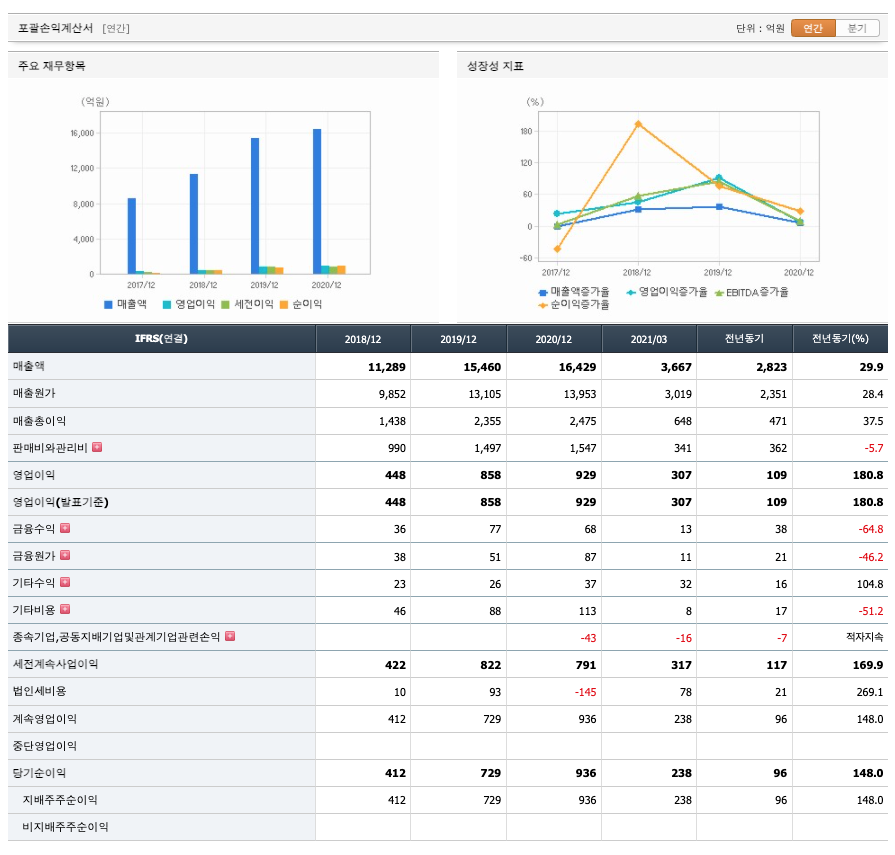
Task: Click the 성장성 지표 panel heading
Action: [495, 66]
